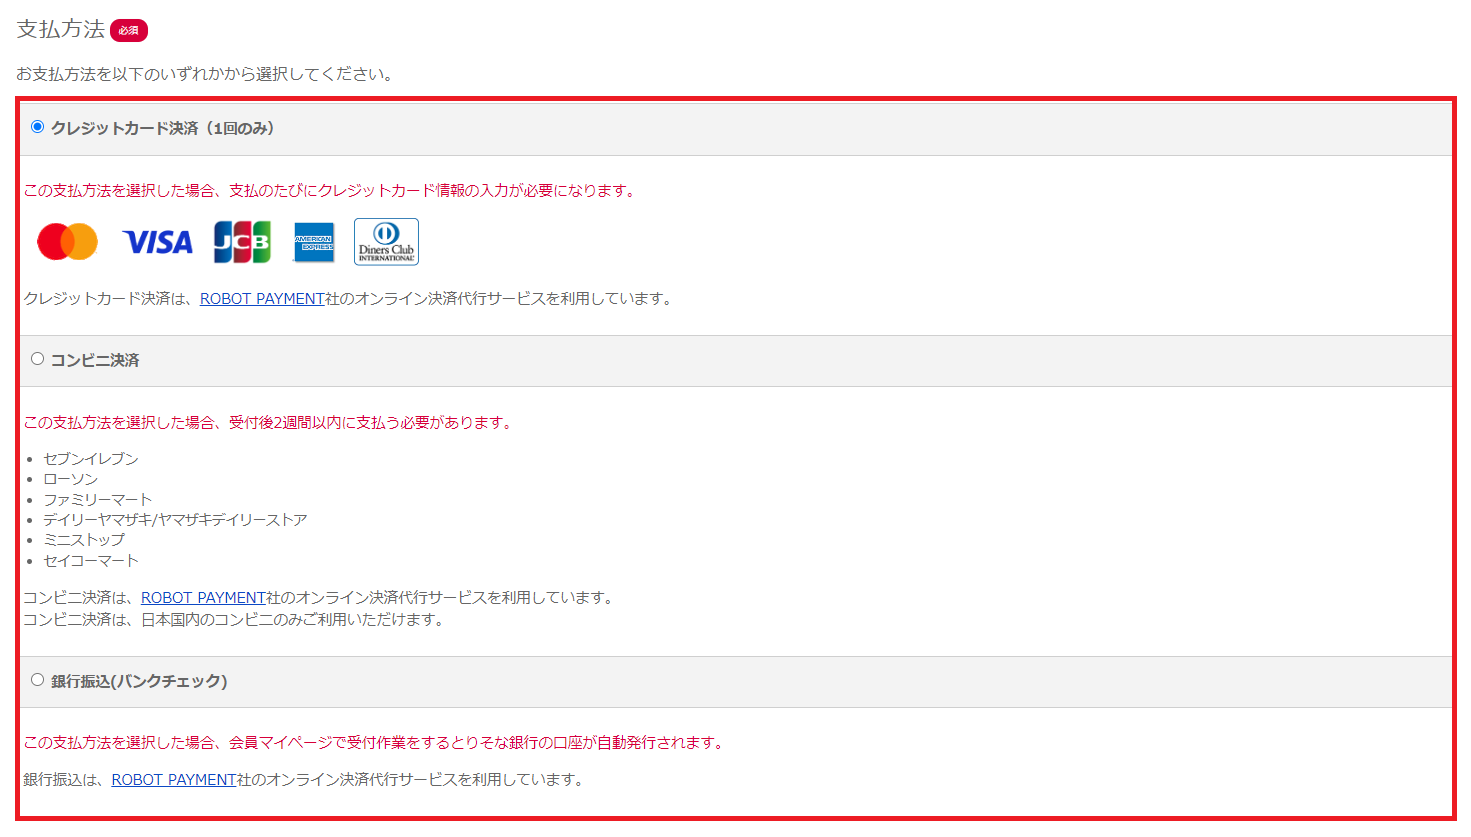Click デイリーヤマザキ/ヤマザキデイリーストア list item
The height and width of the screenshot is (837, 1471).
pos(175,520)
